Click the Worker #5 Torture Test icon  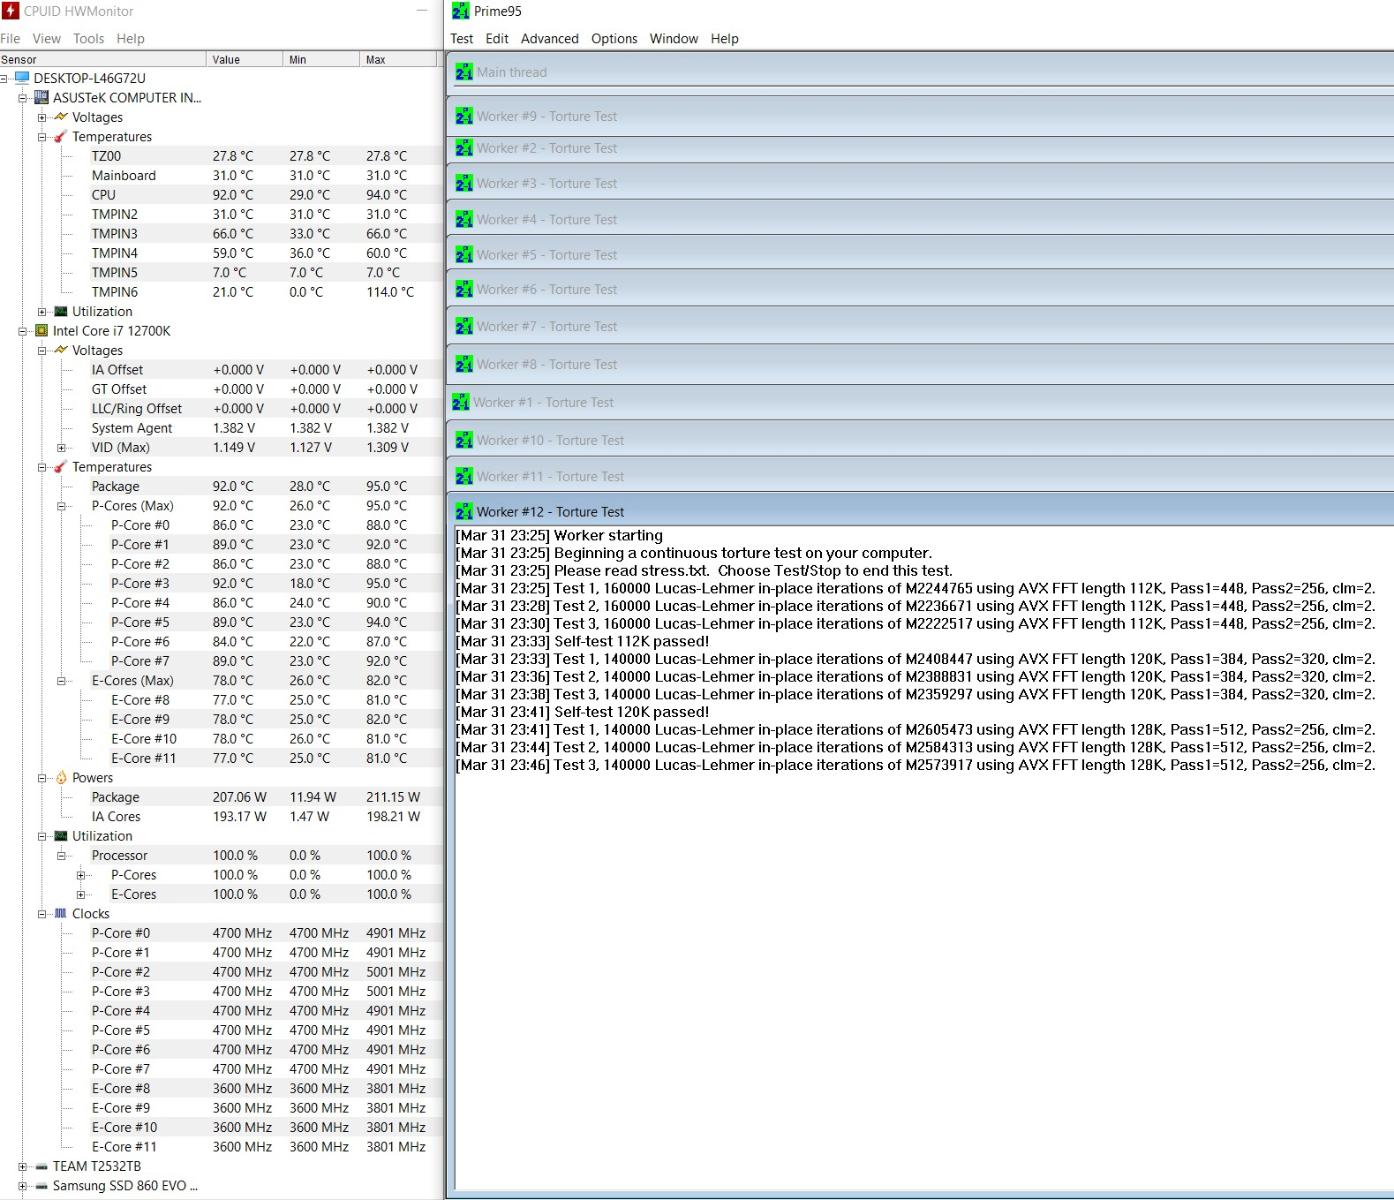(464, 255)
